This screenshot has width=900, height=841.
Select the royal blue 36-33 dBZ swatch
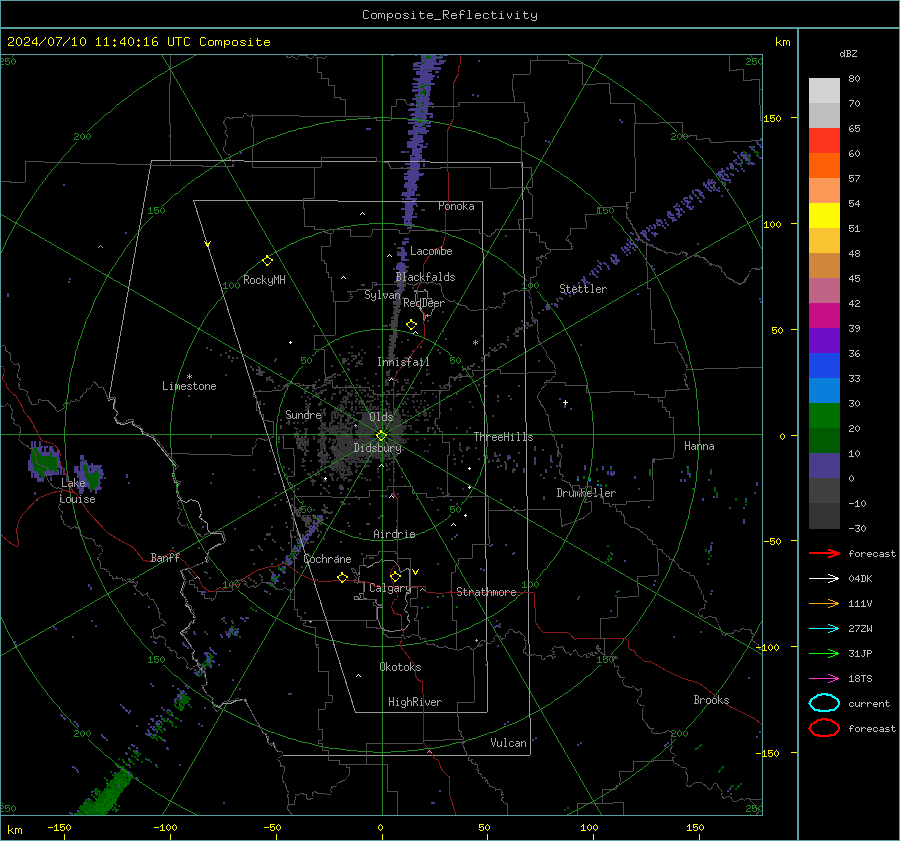point(824,366)
